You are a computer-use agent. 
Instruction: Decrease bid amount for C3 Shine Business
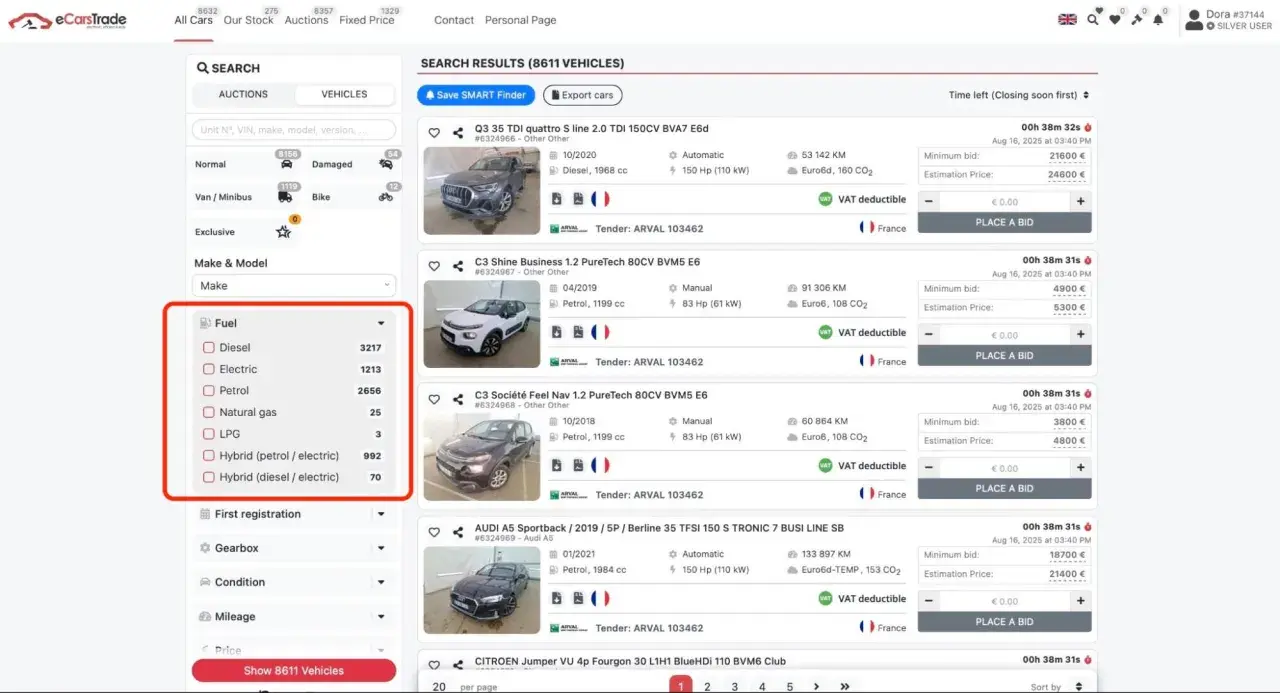(929, 334)
